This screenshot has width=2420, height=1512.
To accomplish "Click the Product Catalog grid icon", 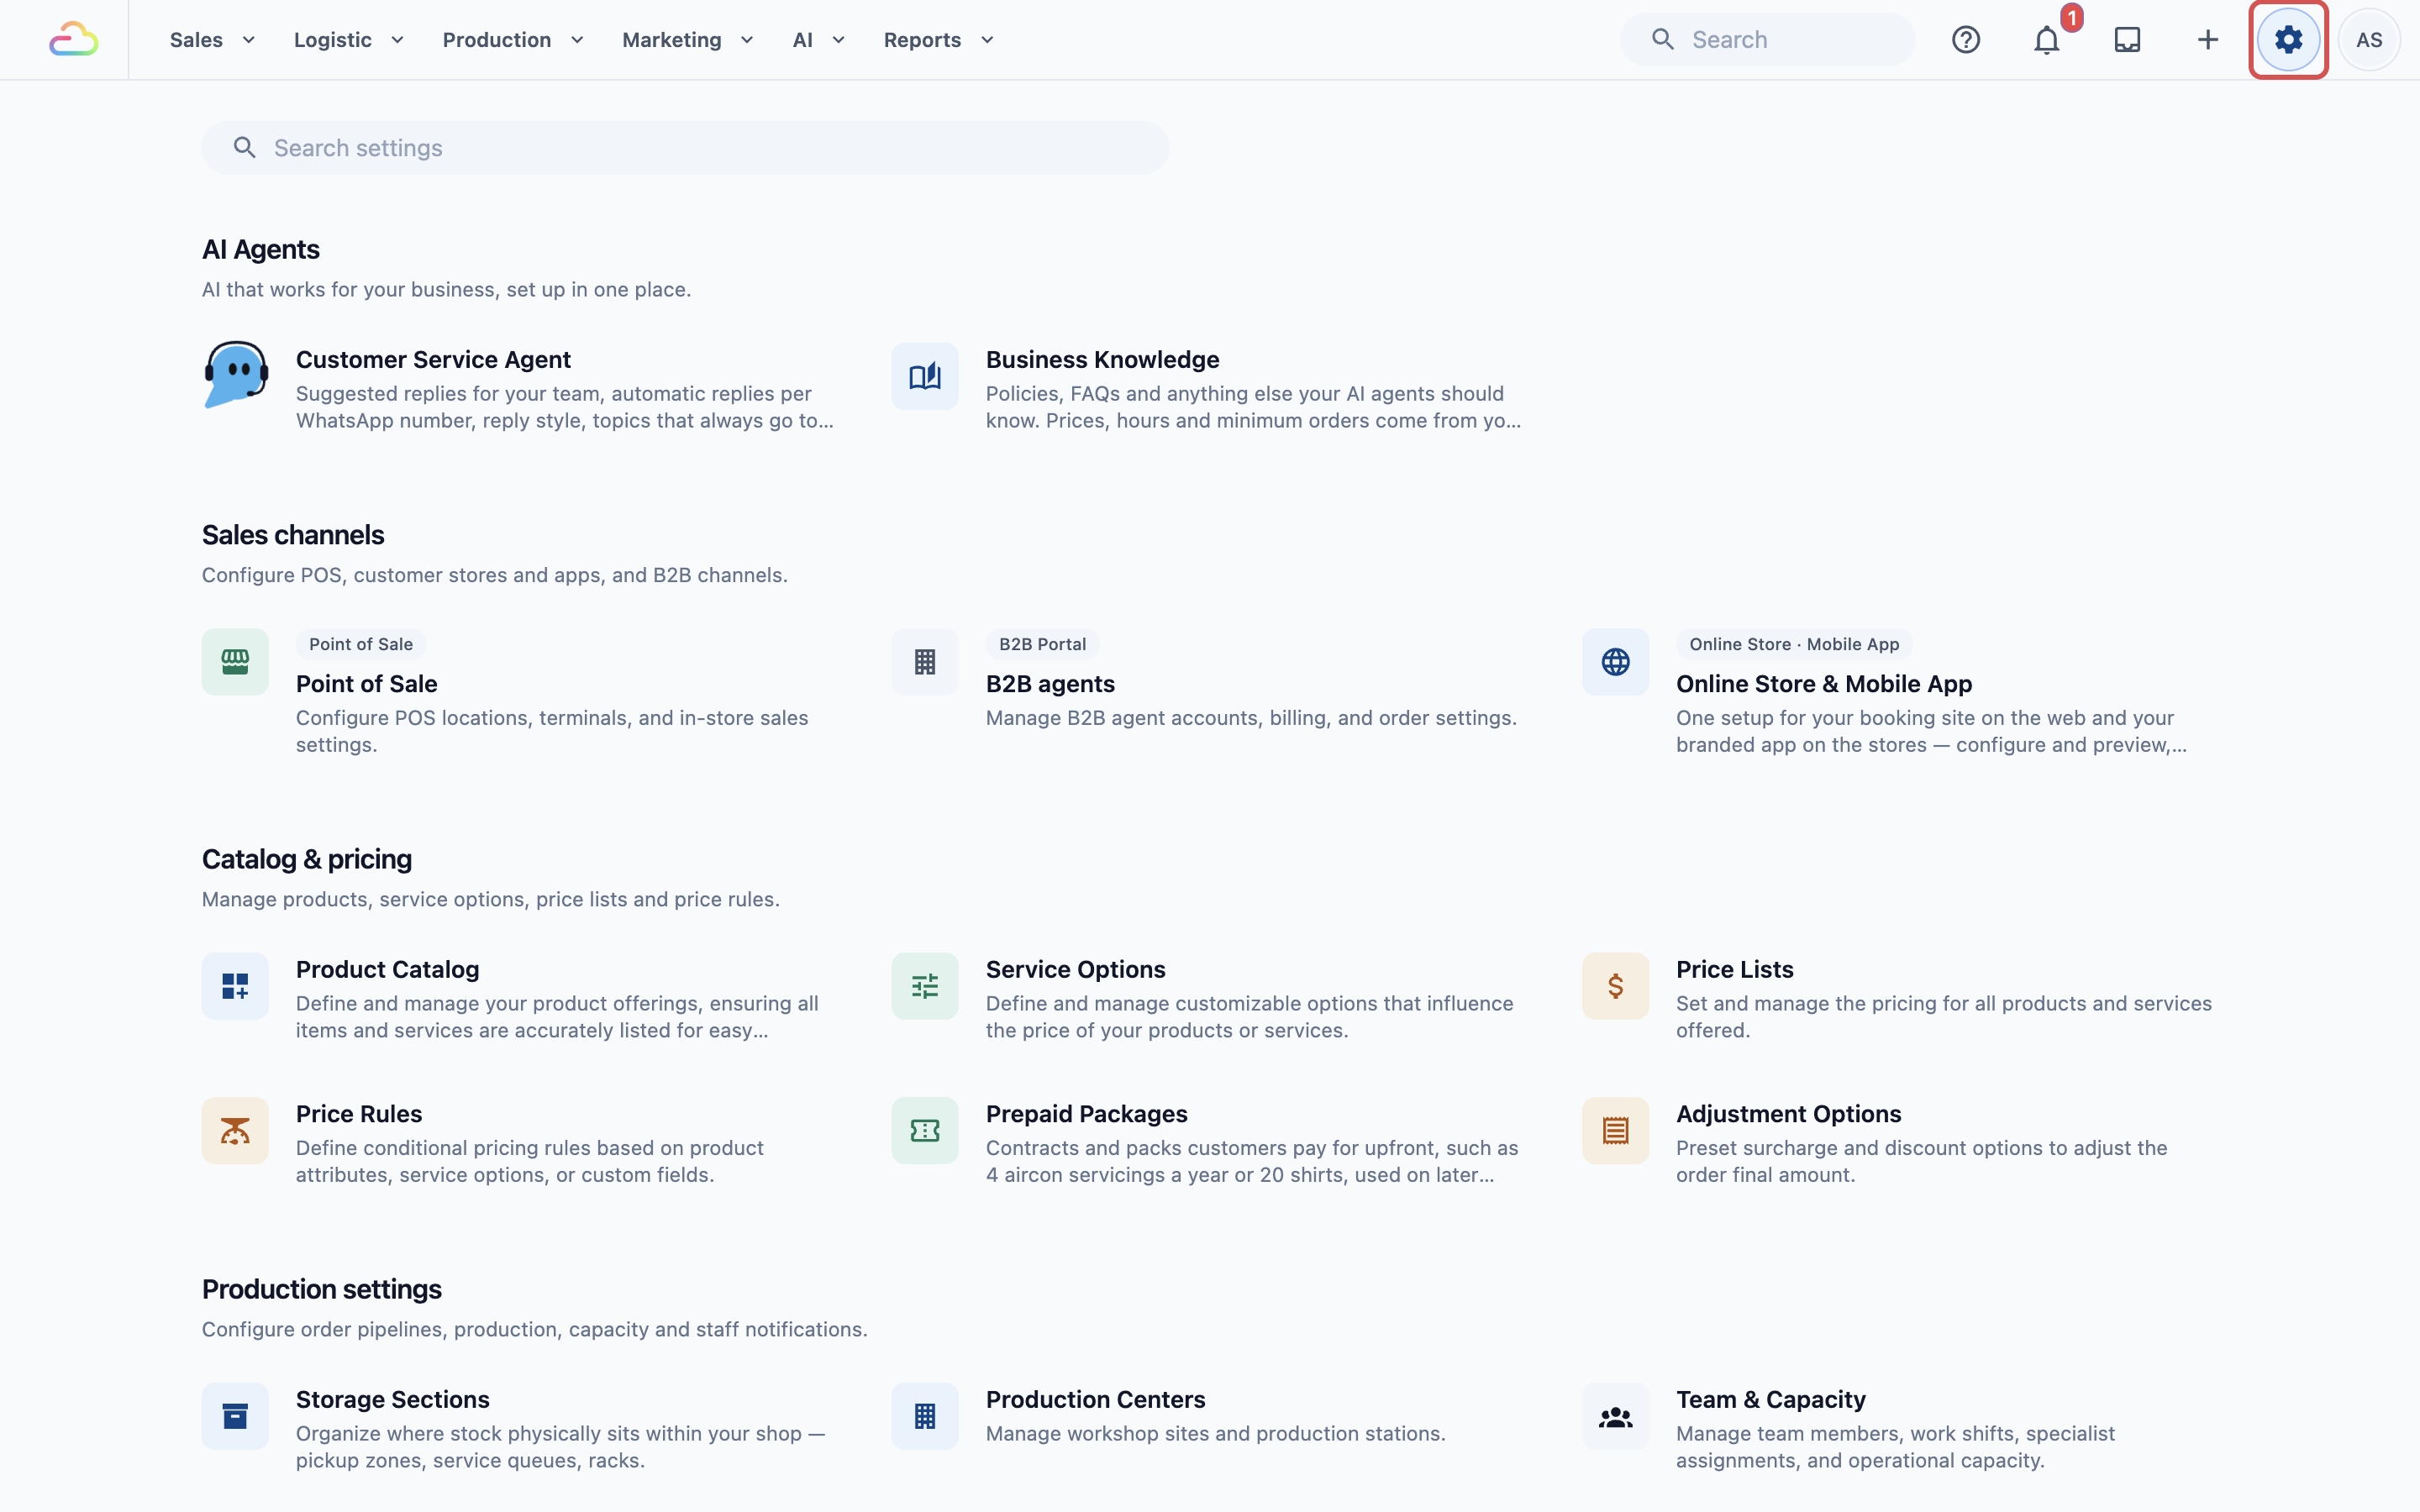I will 235,986.
